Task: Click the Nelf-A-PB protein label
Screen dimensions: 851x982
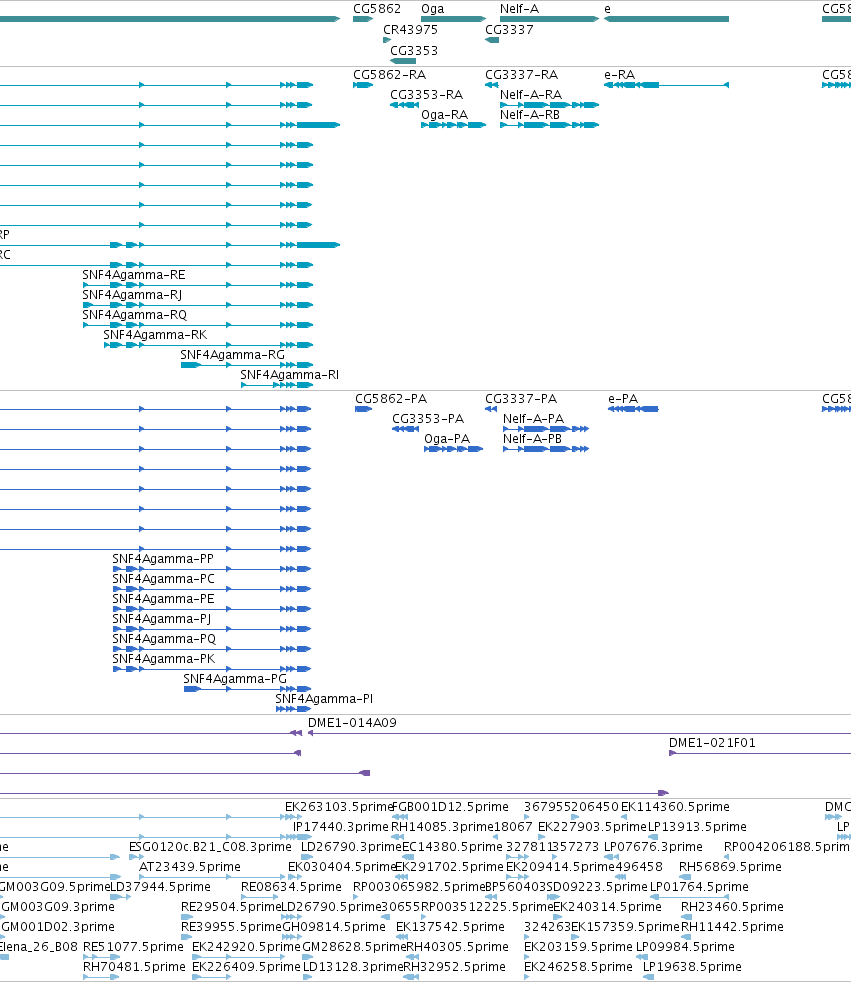Action: tap(532, 439)
